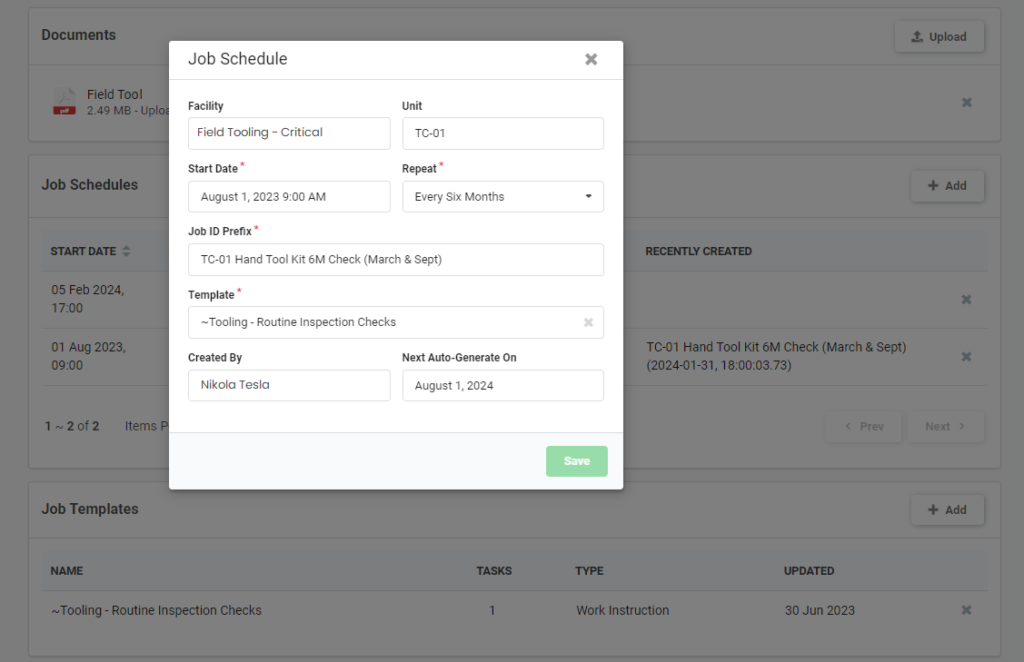Click the Created By field
1024x662 pixels.
pos(289,386)
